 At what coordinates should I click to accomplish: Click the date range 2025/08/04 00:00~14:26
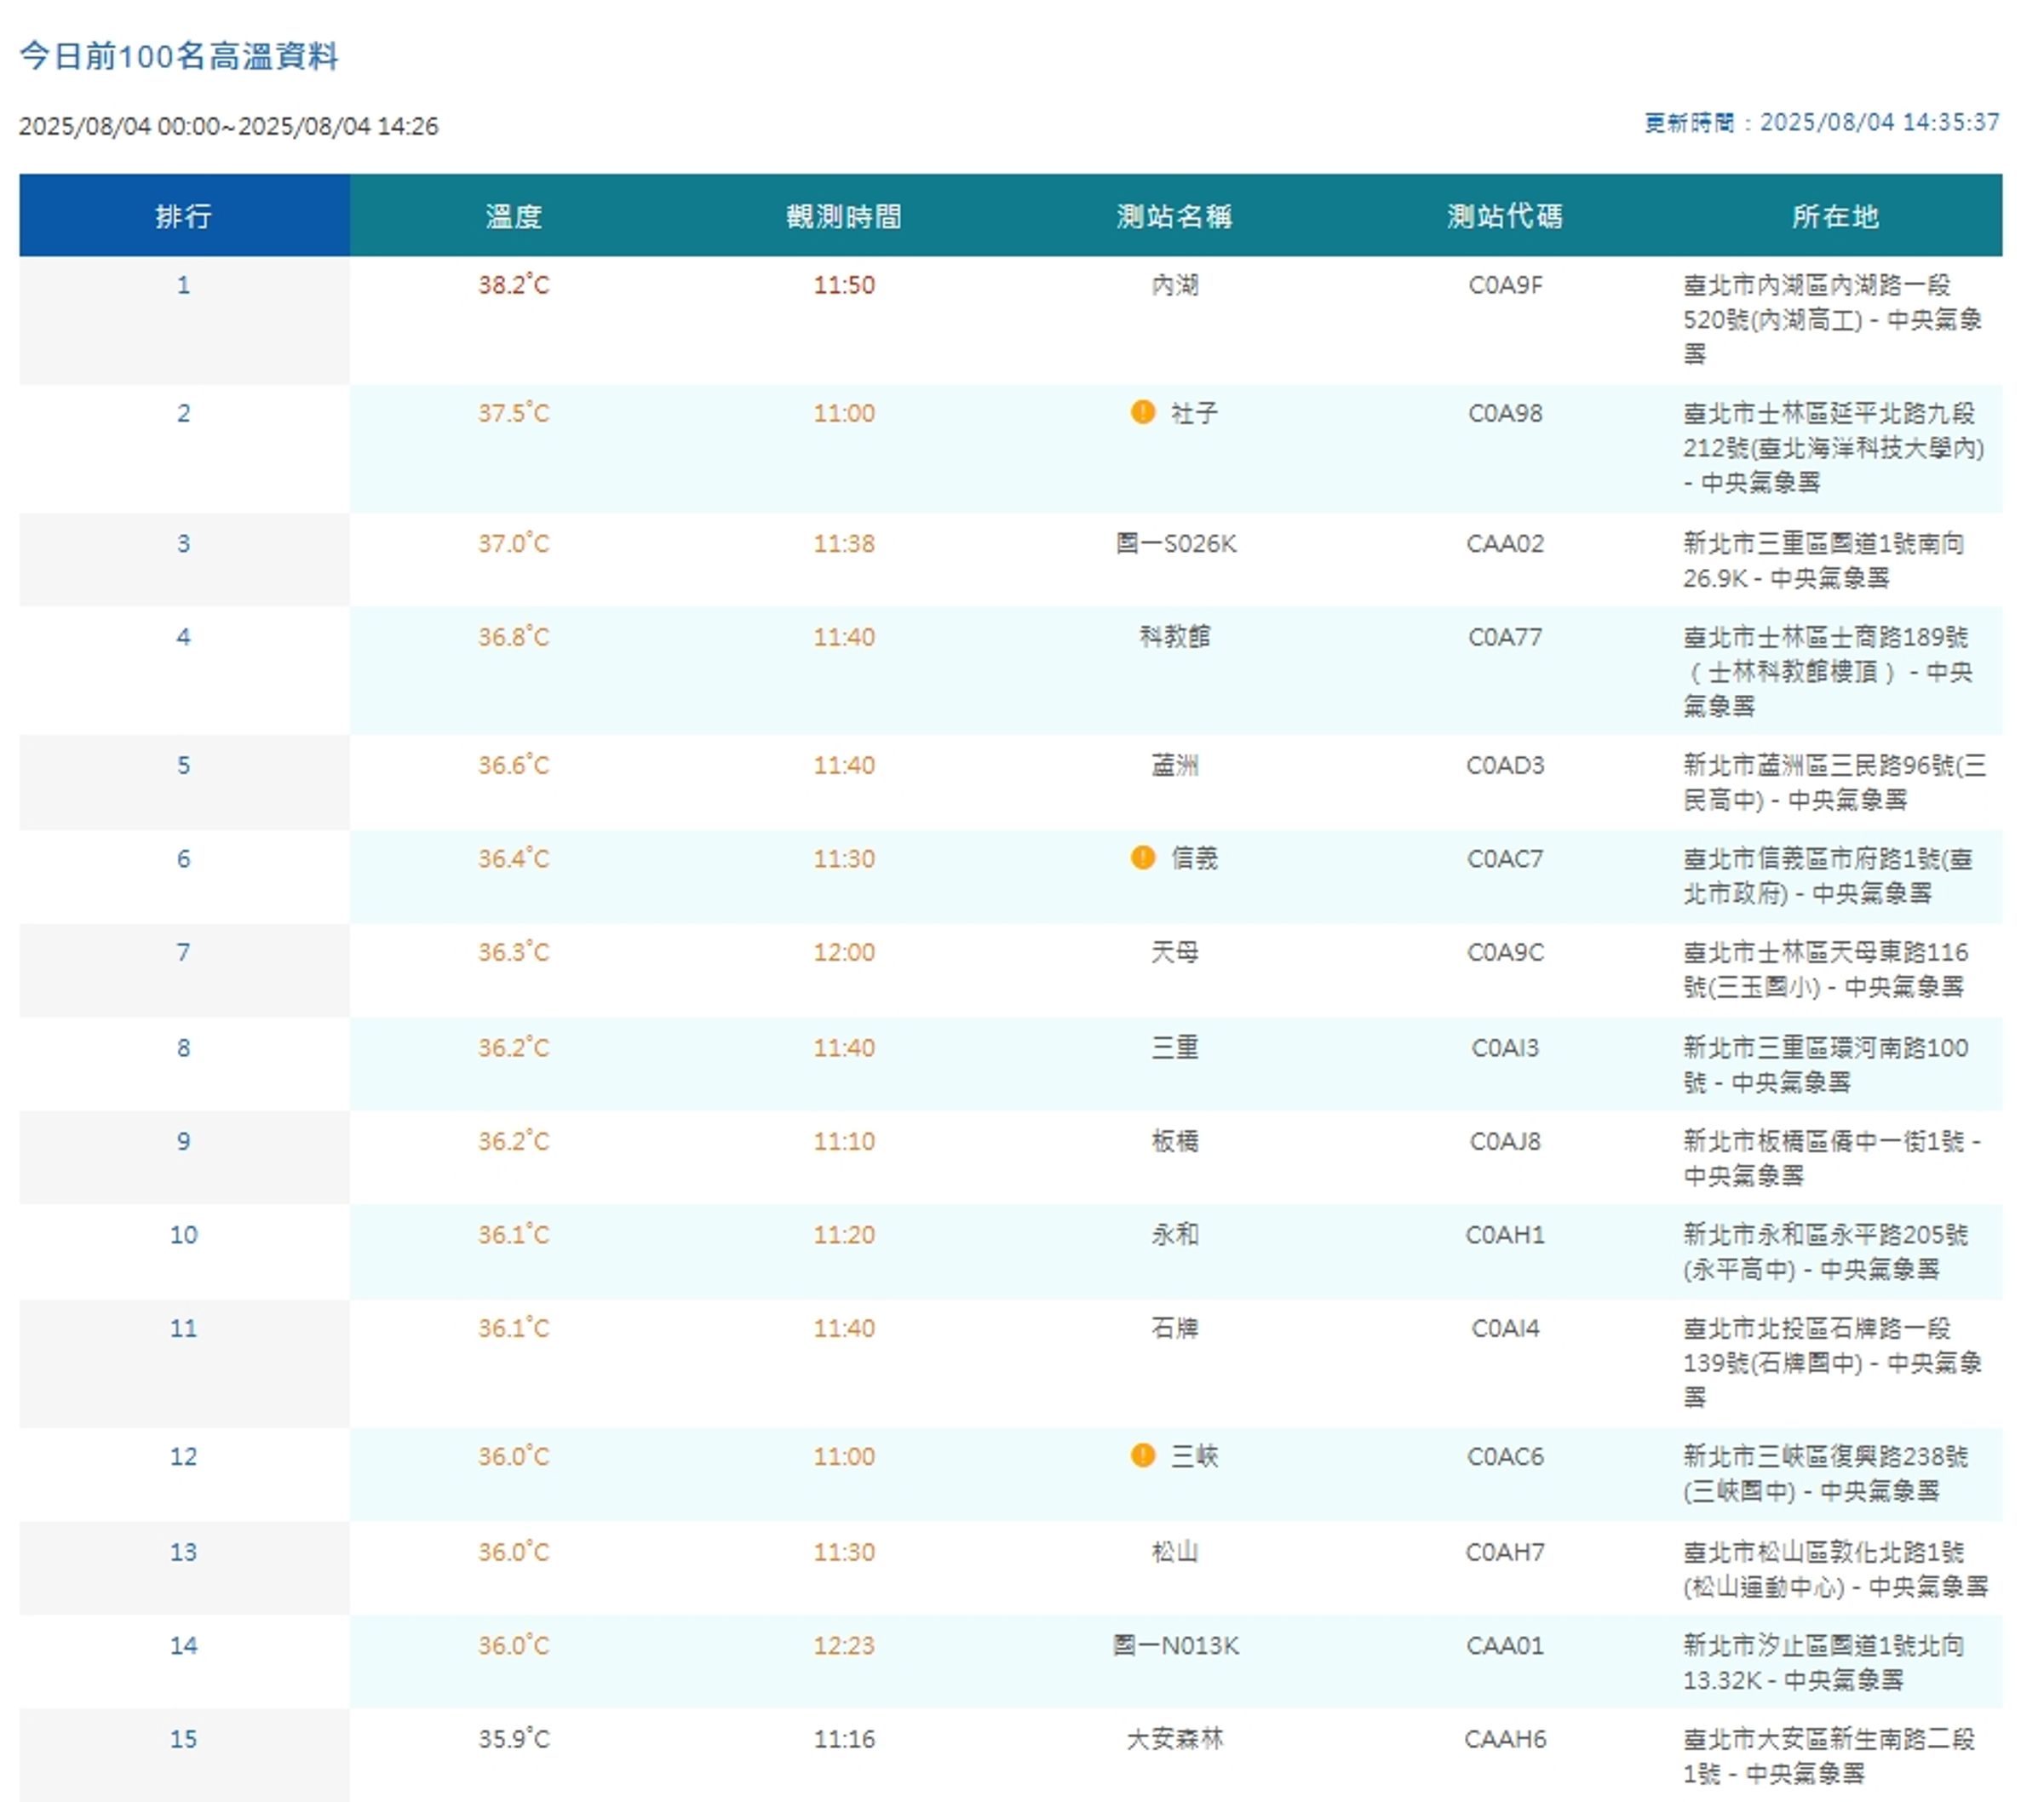(x=229, y=126)
